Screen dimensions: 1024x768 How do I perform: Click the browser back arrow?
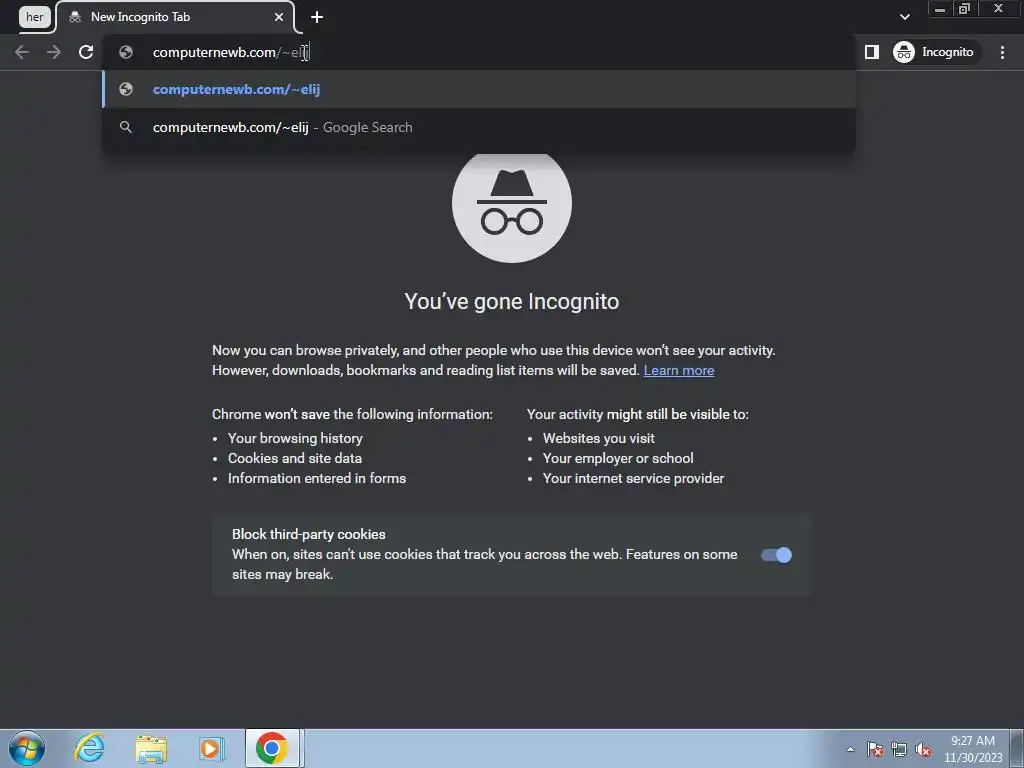click(22, 52)
